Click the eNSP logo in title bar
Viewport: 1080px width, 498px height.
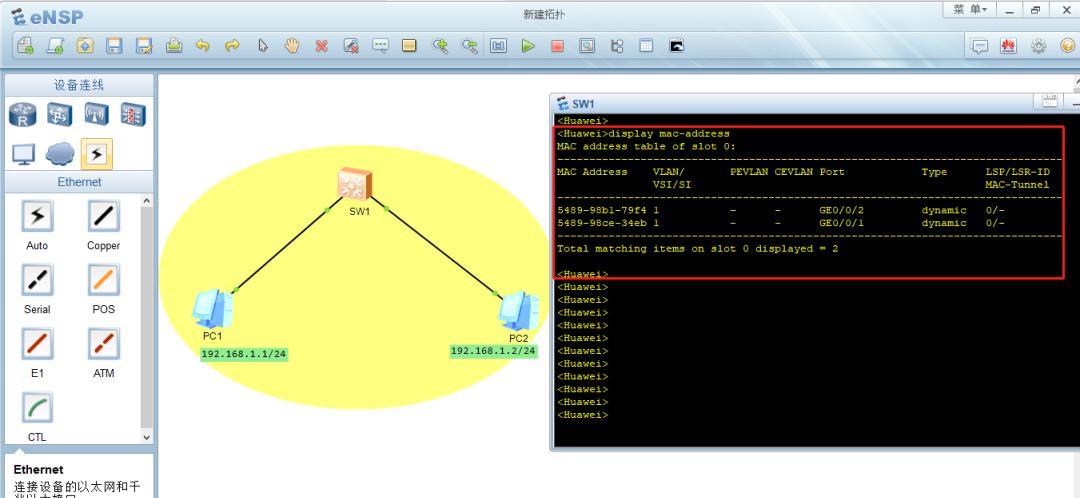pos(46,17)
